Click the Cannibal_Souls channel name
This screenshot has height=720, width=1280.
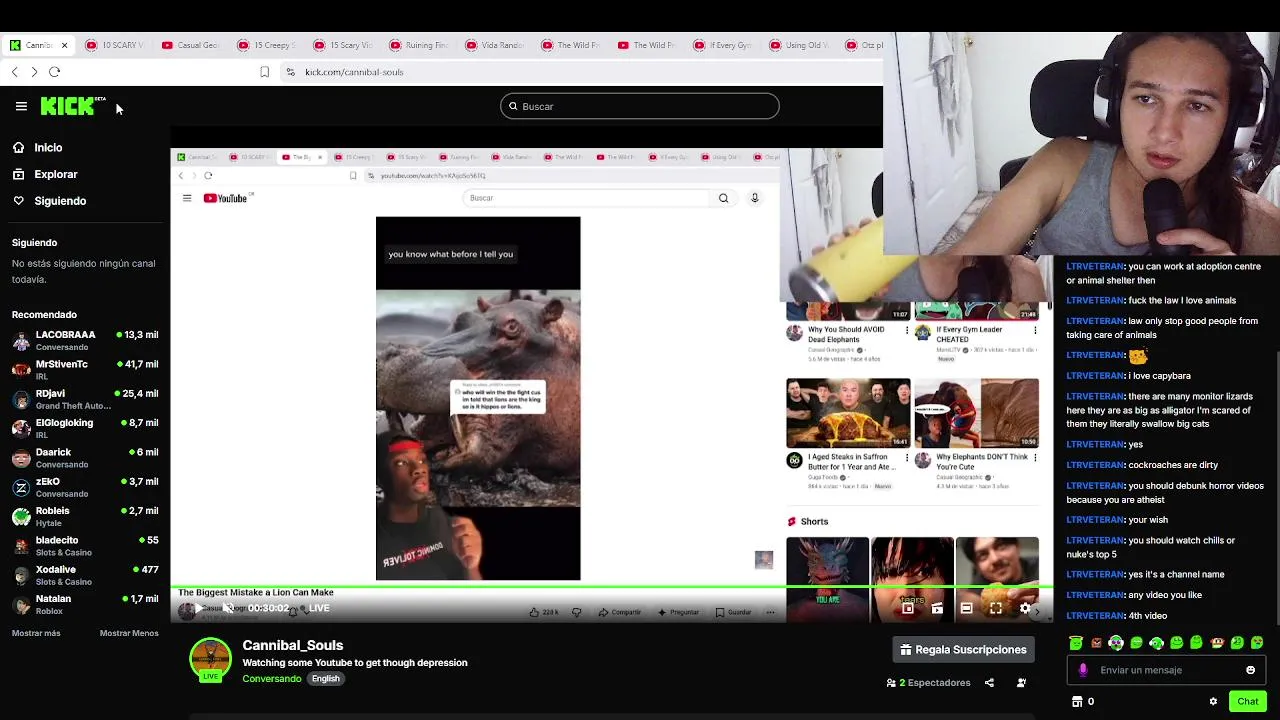[x=292, y=645]
